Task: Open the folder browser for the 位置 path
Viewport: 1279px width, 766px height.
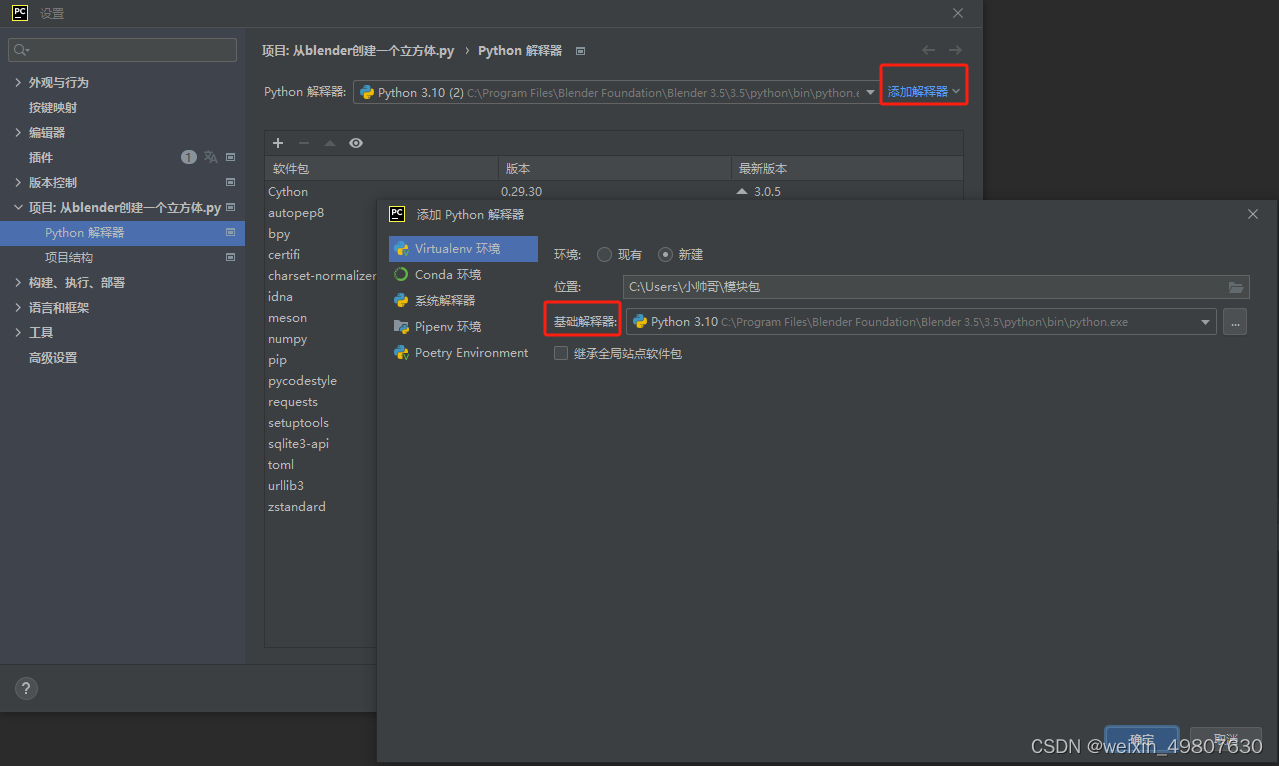Action: coord(1236,287)
